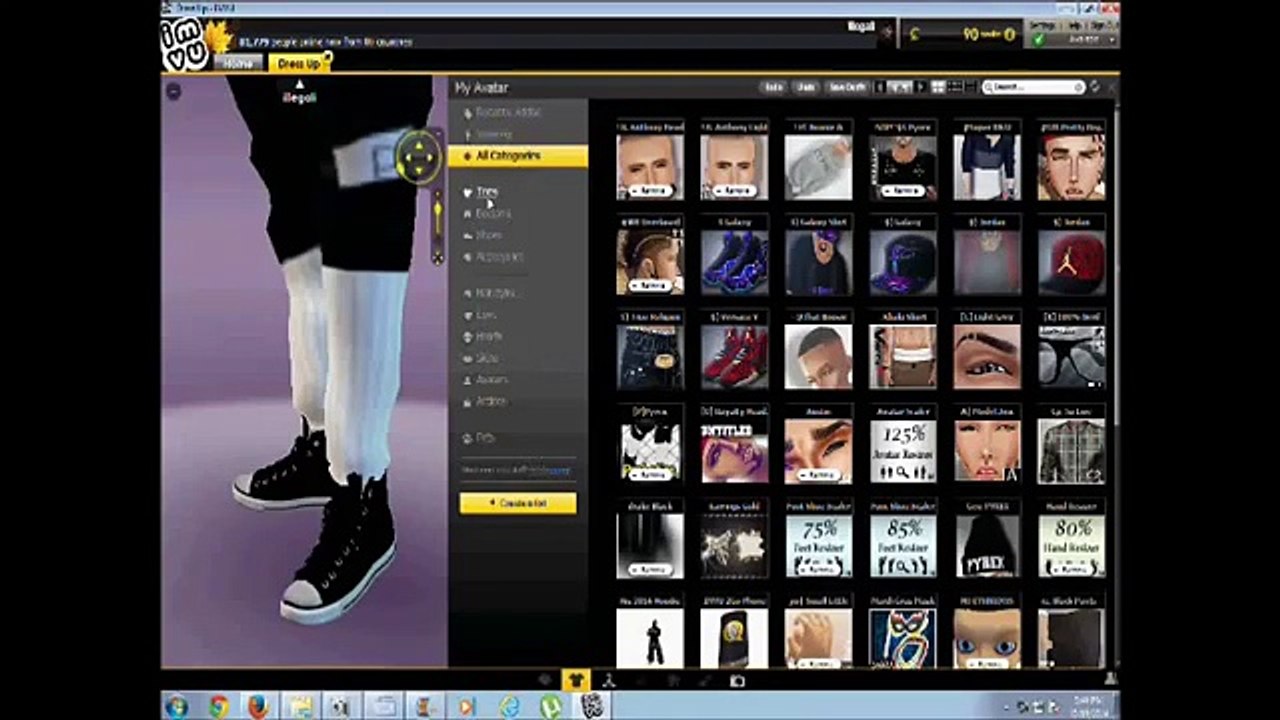This screenshot has height=720, width=1280.
Task: Click the Create a list button
Action: tap(518, 503)
